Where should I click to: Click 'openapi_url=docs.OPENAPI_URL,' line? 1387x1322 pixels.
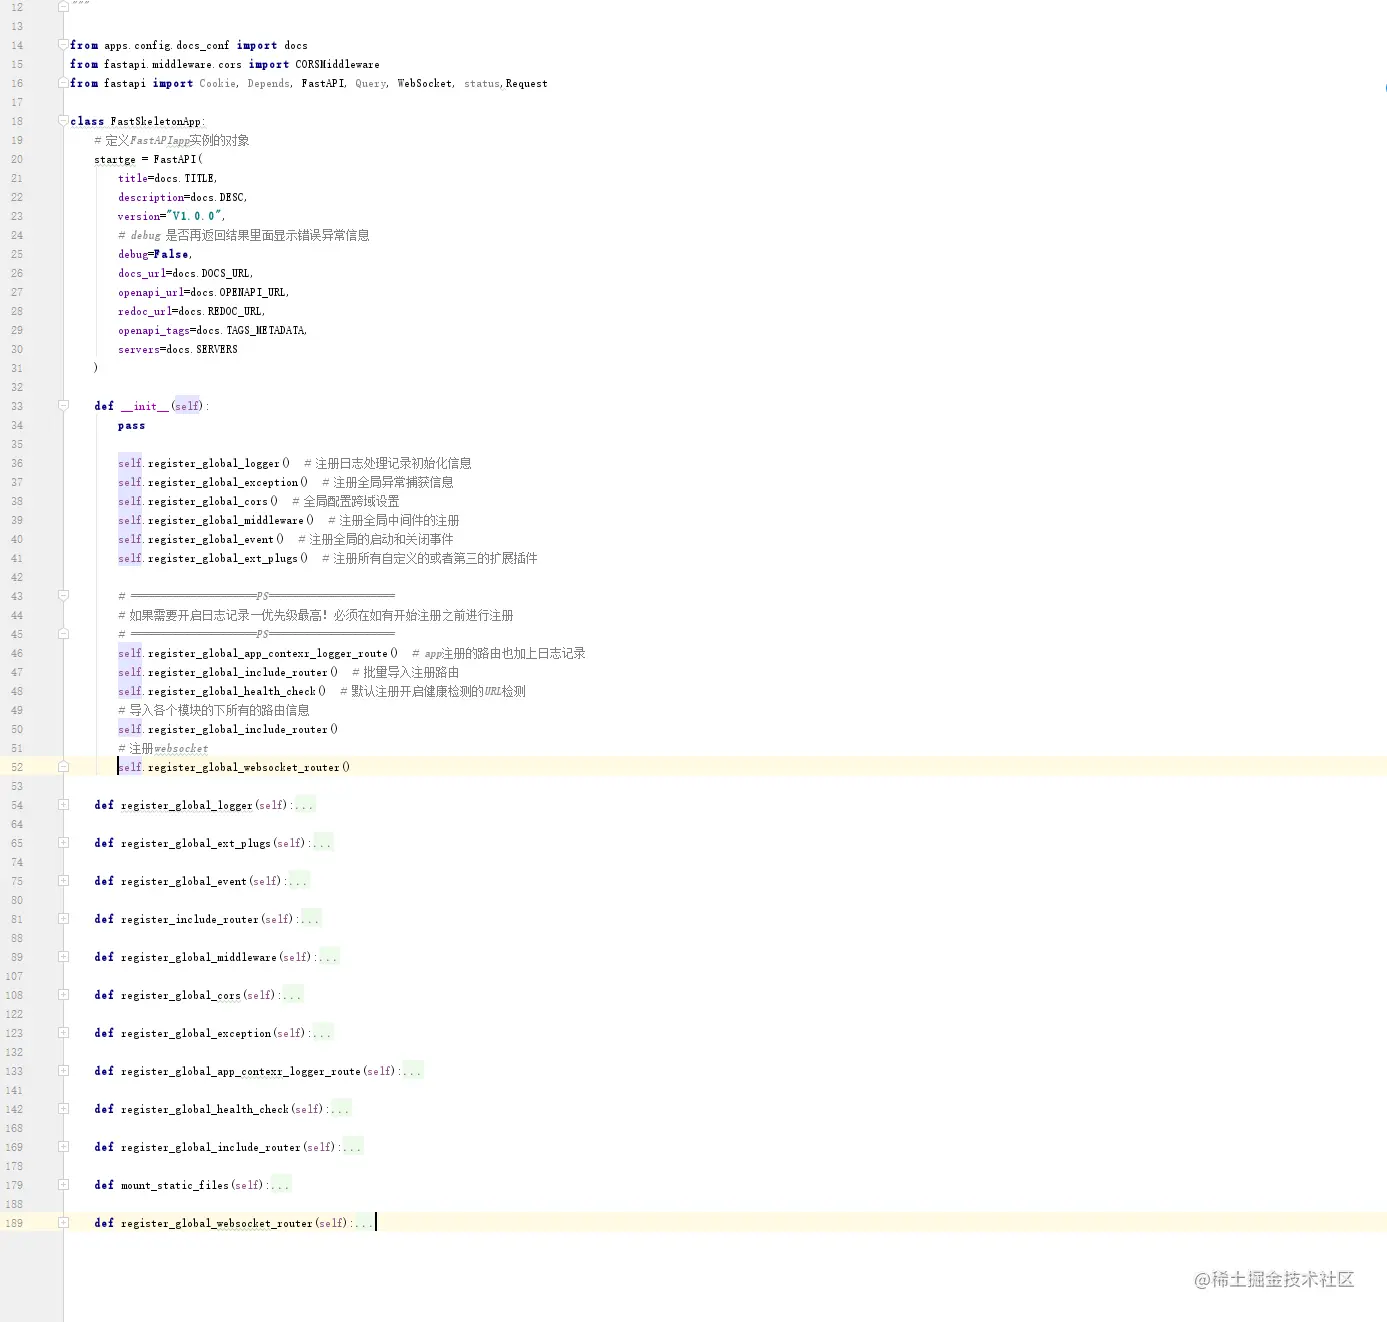click(203, 292)
